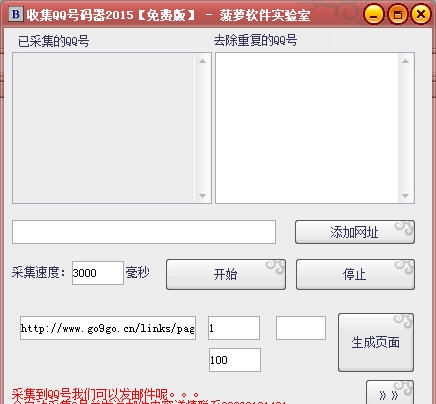This screenshot has height=404, width=436.
Task: Click the http://www.go9go.cn/links/pag URL template field
Action: [x=108, y=328]
